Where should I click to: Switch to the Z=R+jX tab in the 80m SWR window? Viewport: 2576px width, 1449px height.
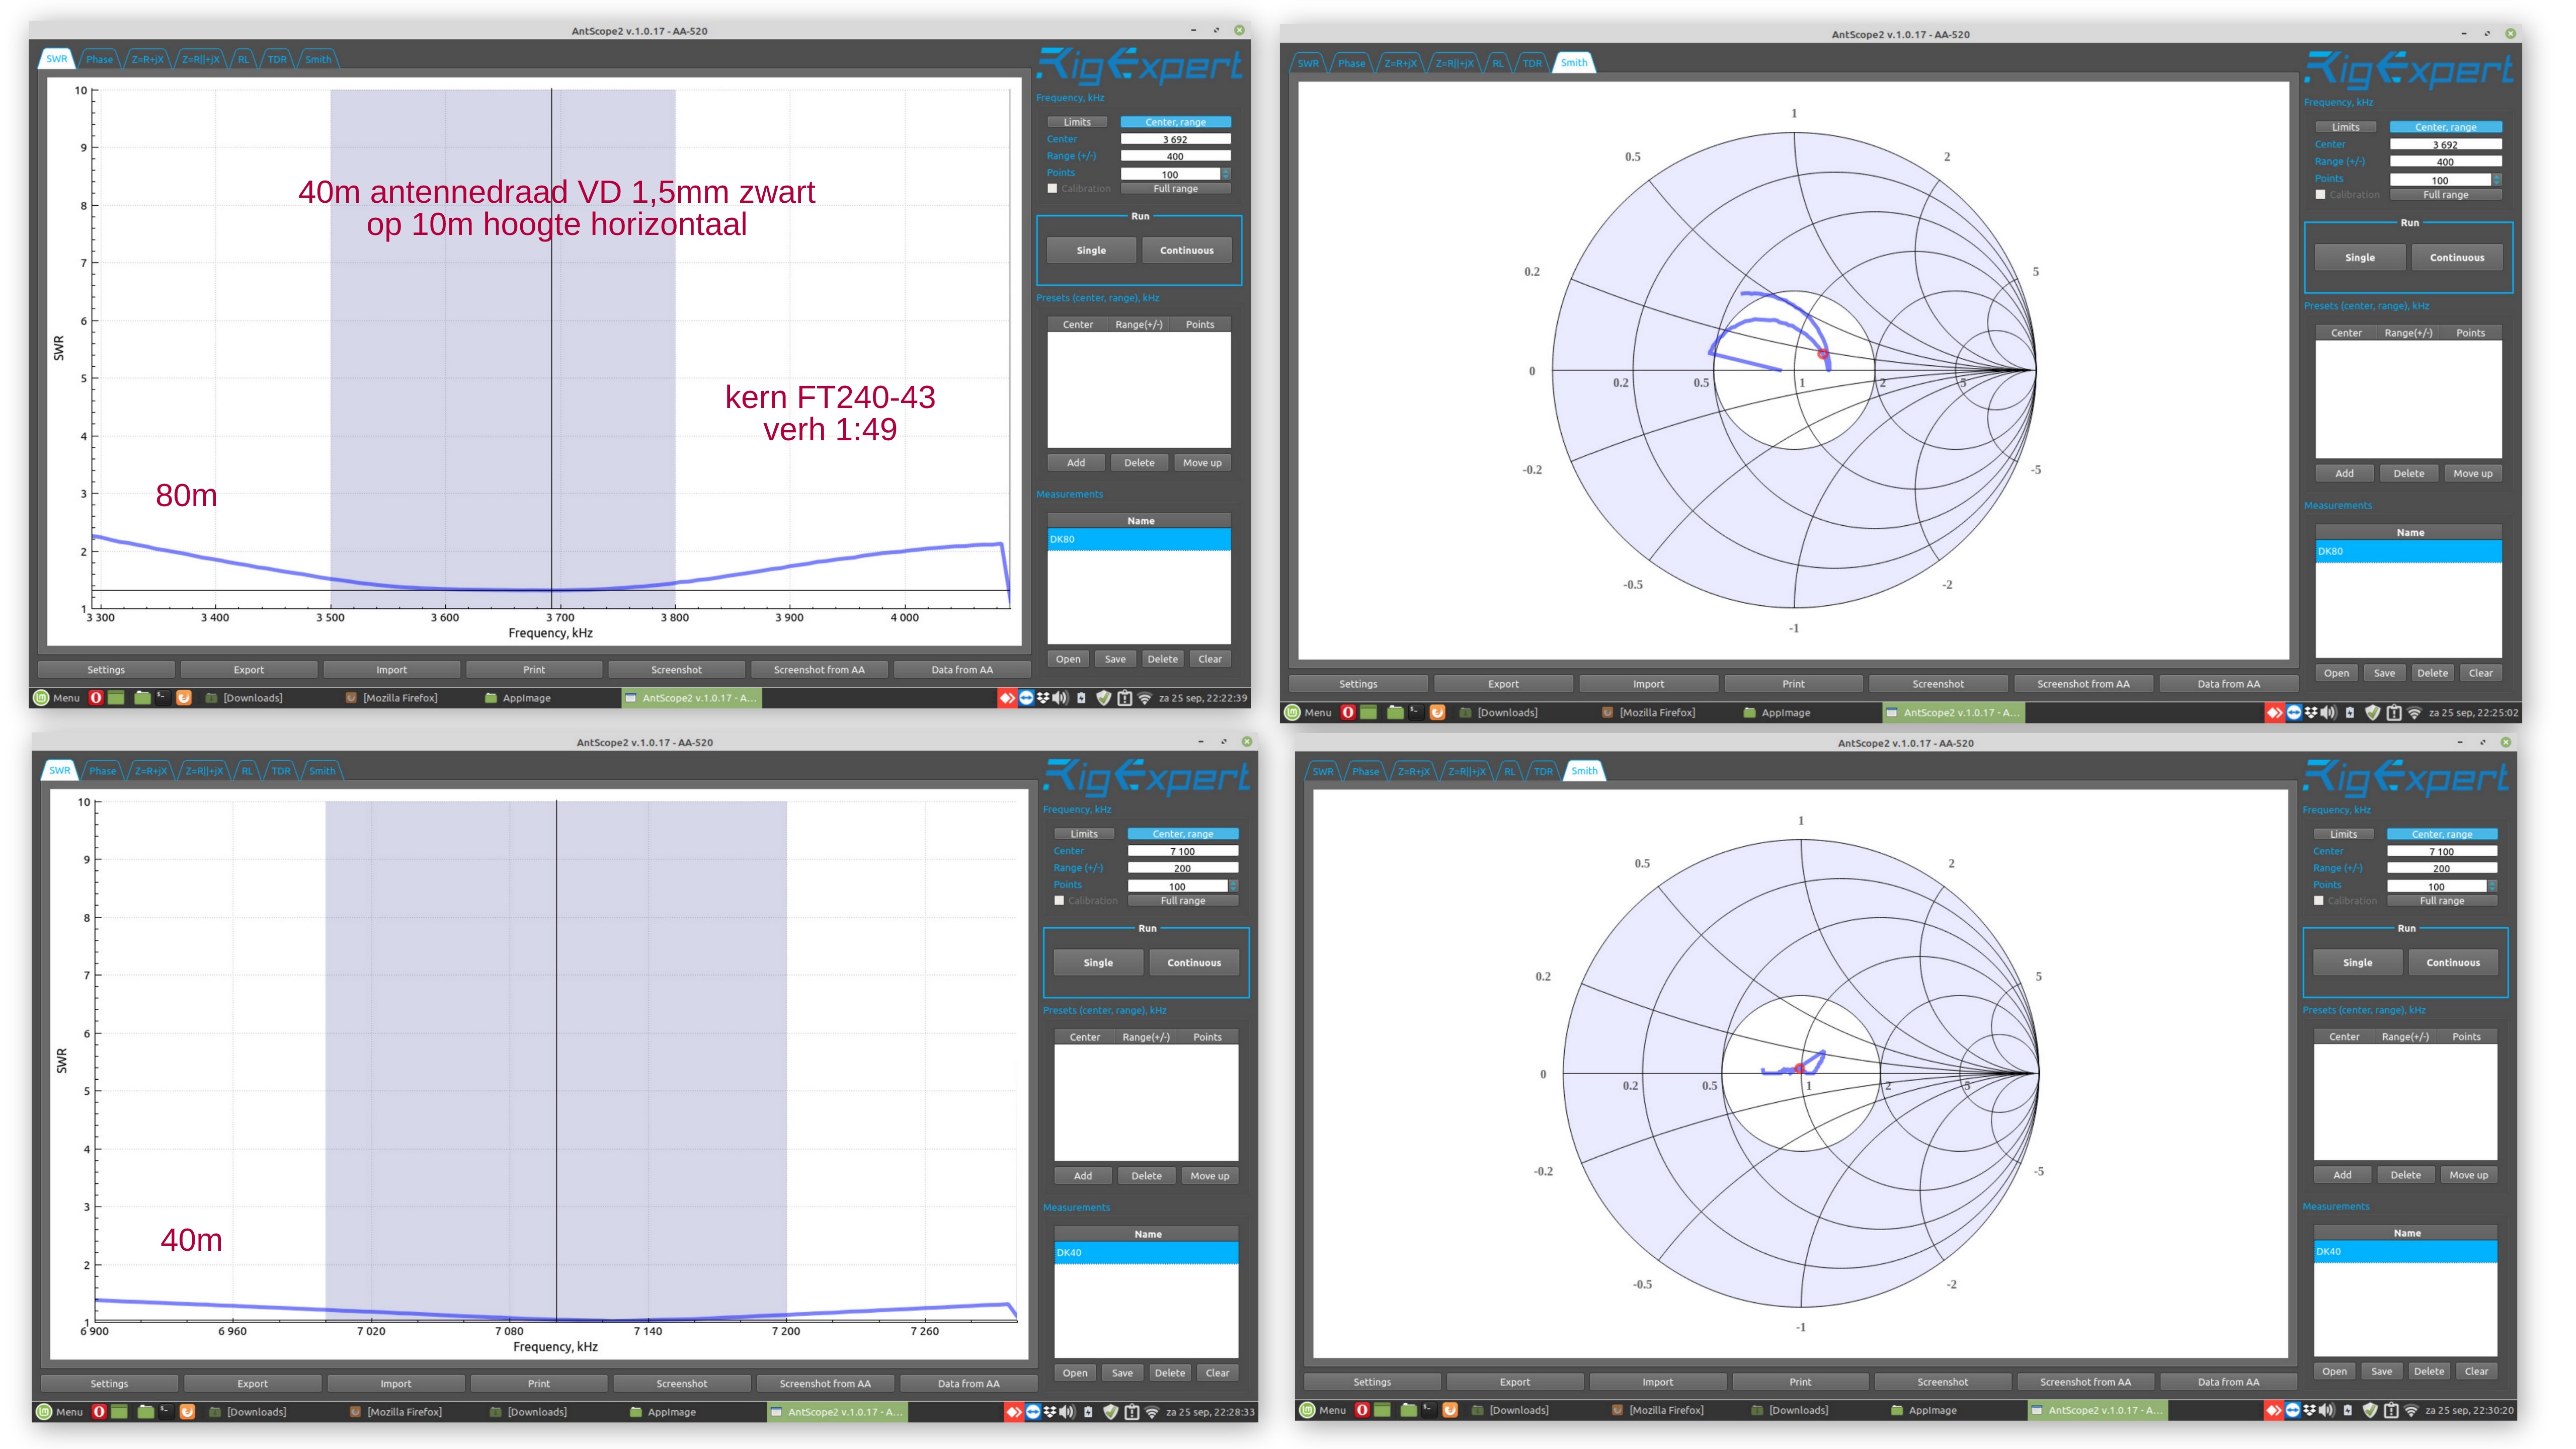(x=147, y=59)
